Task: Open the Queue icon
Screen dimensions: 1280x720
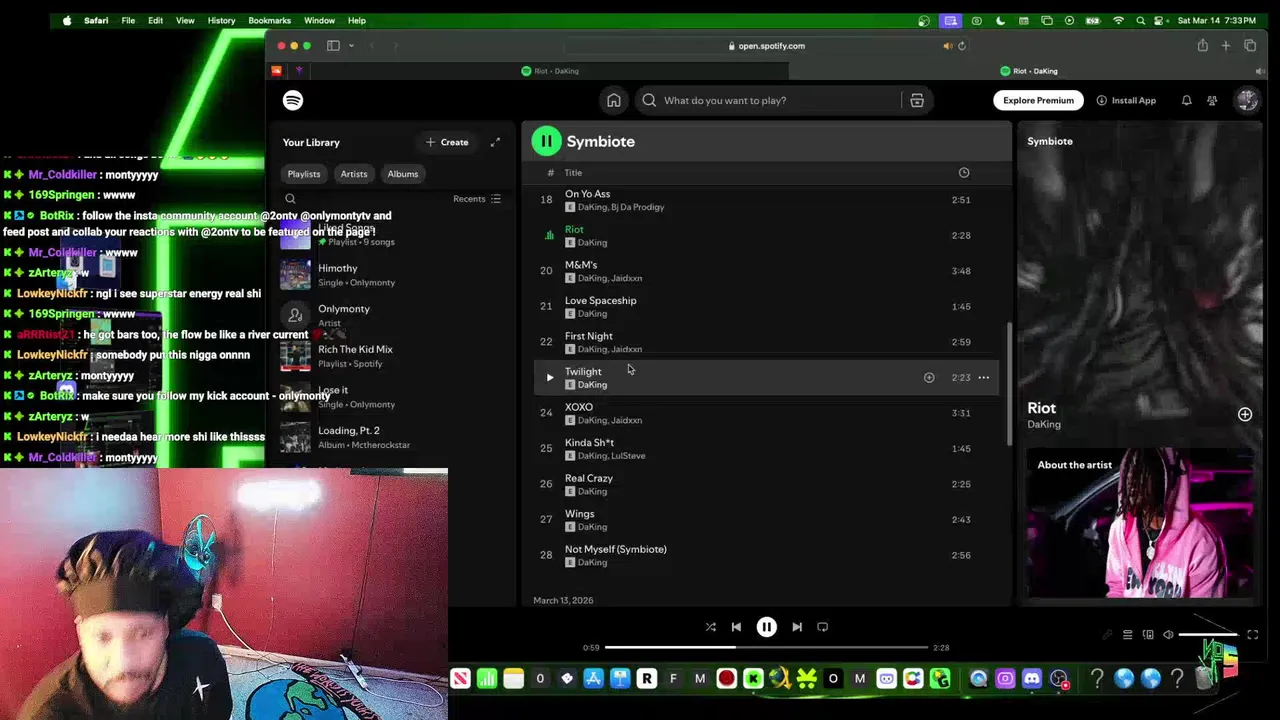Action: tap(1127, 635)
